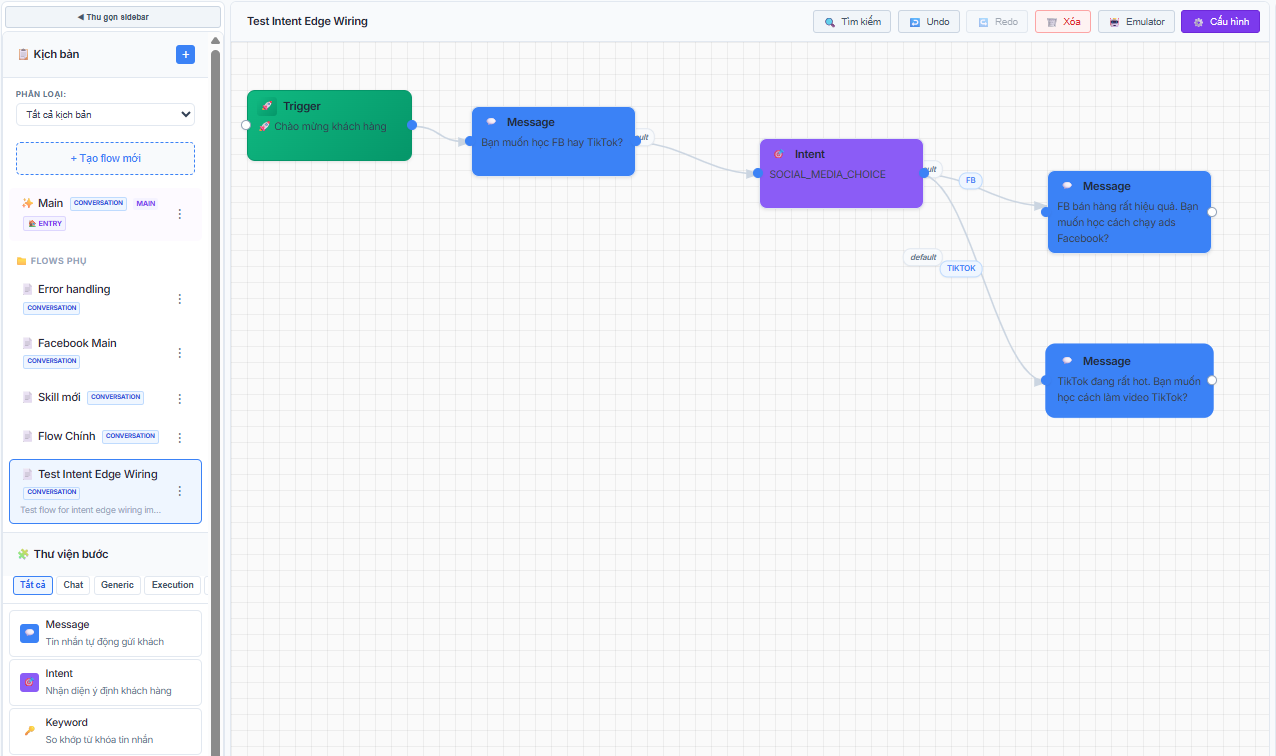The image size is (1276, 756).
Task: Click the blue plus icon beside Kịch bản
Action: point(185,54)
